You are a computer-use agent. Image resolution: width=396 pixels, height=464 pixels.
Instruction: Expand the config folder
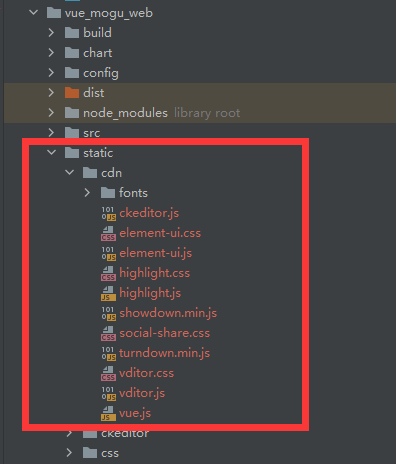tap(51, 73)
